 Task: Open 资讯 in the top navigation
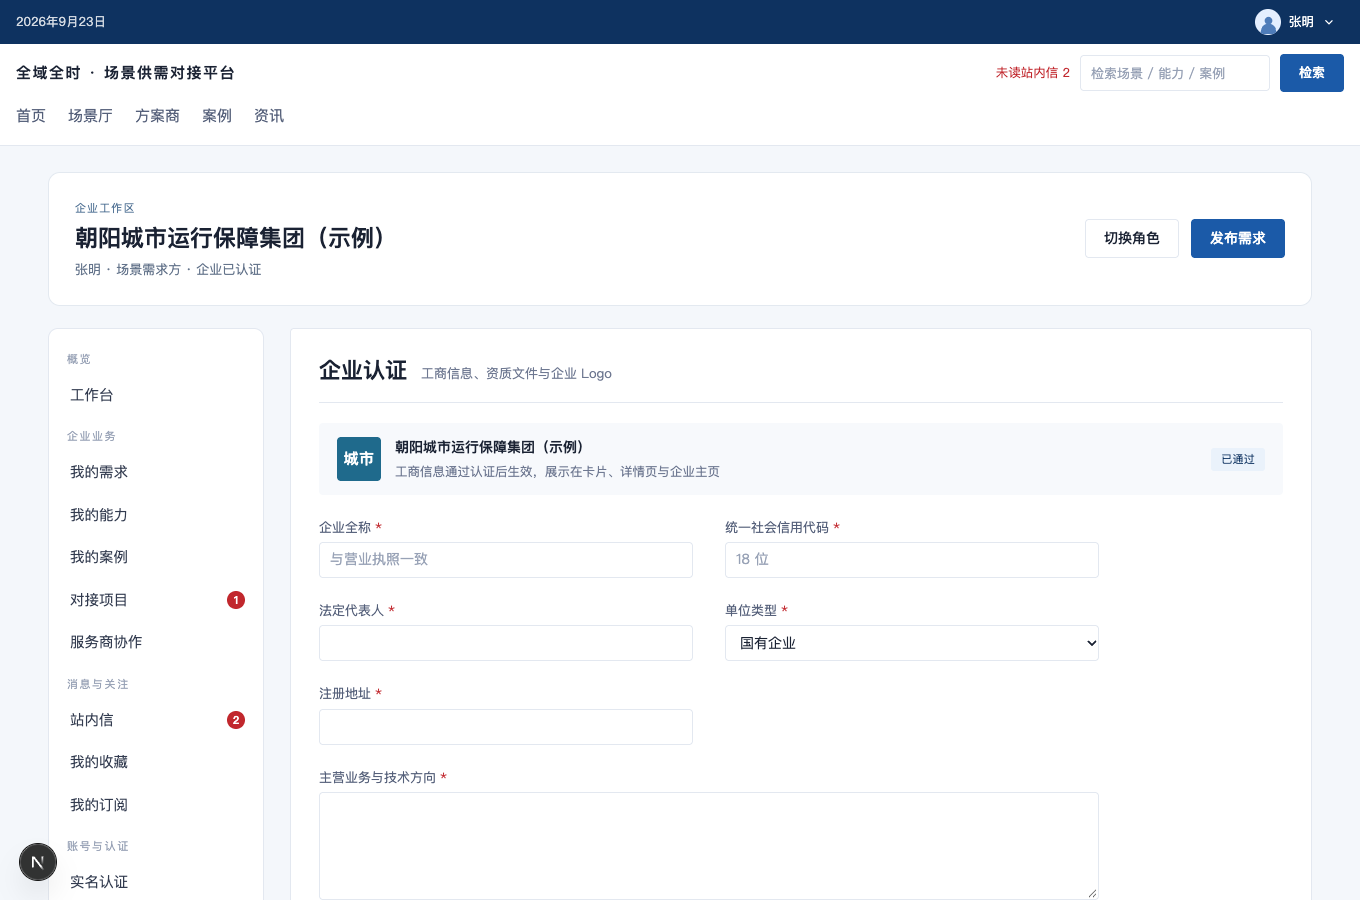(269, 116)
